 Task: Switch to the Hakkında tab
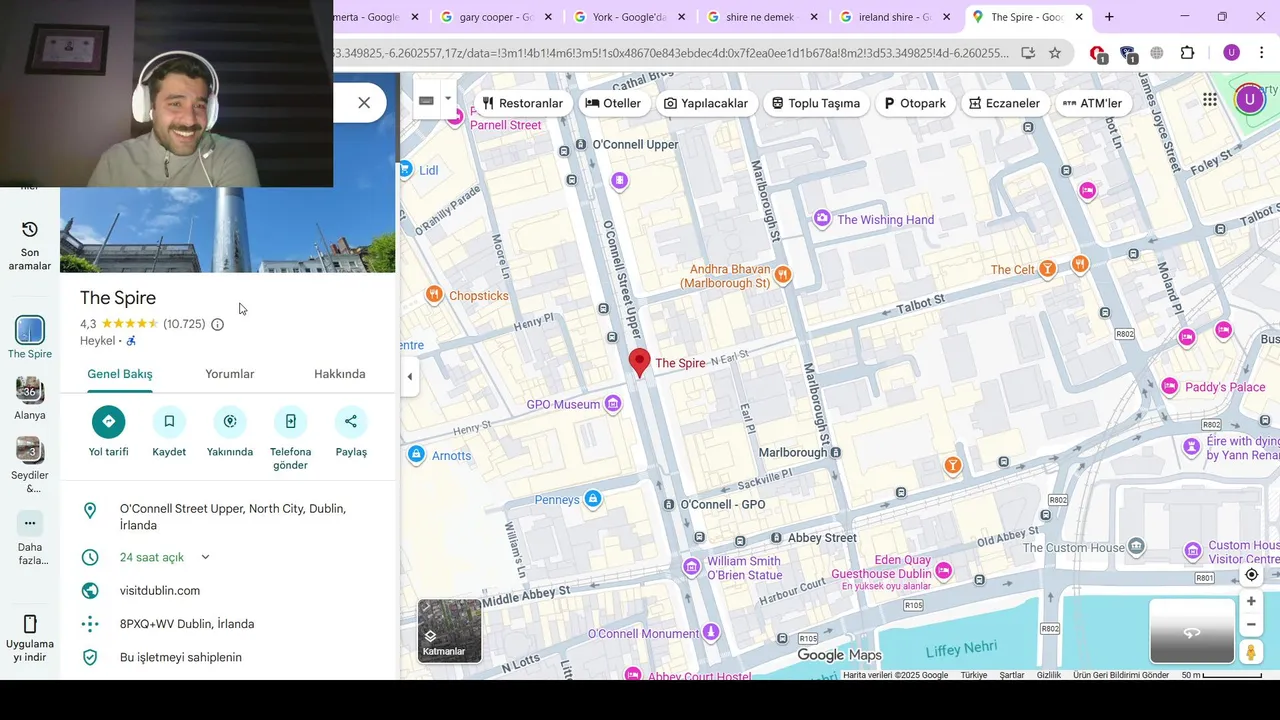(x=340, y=374)
